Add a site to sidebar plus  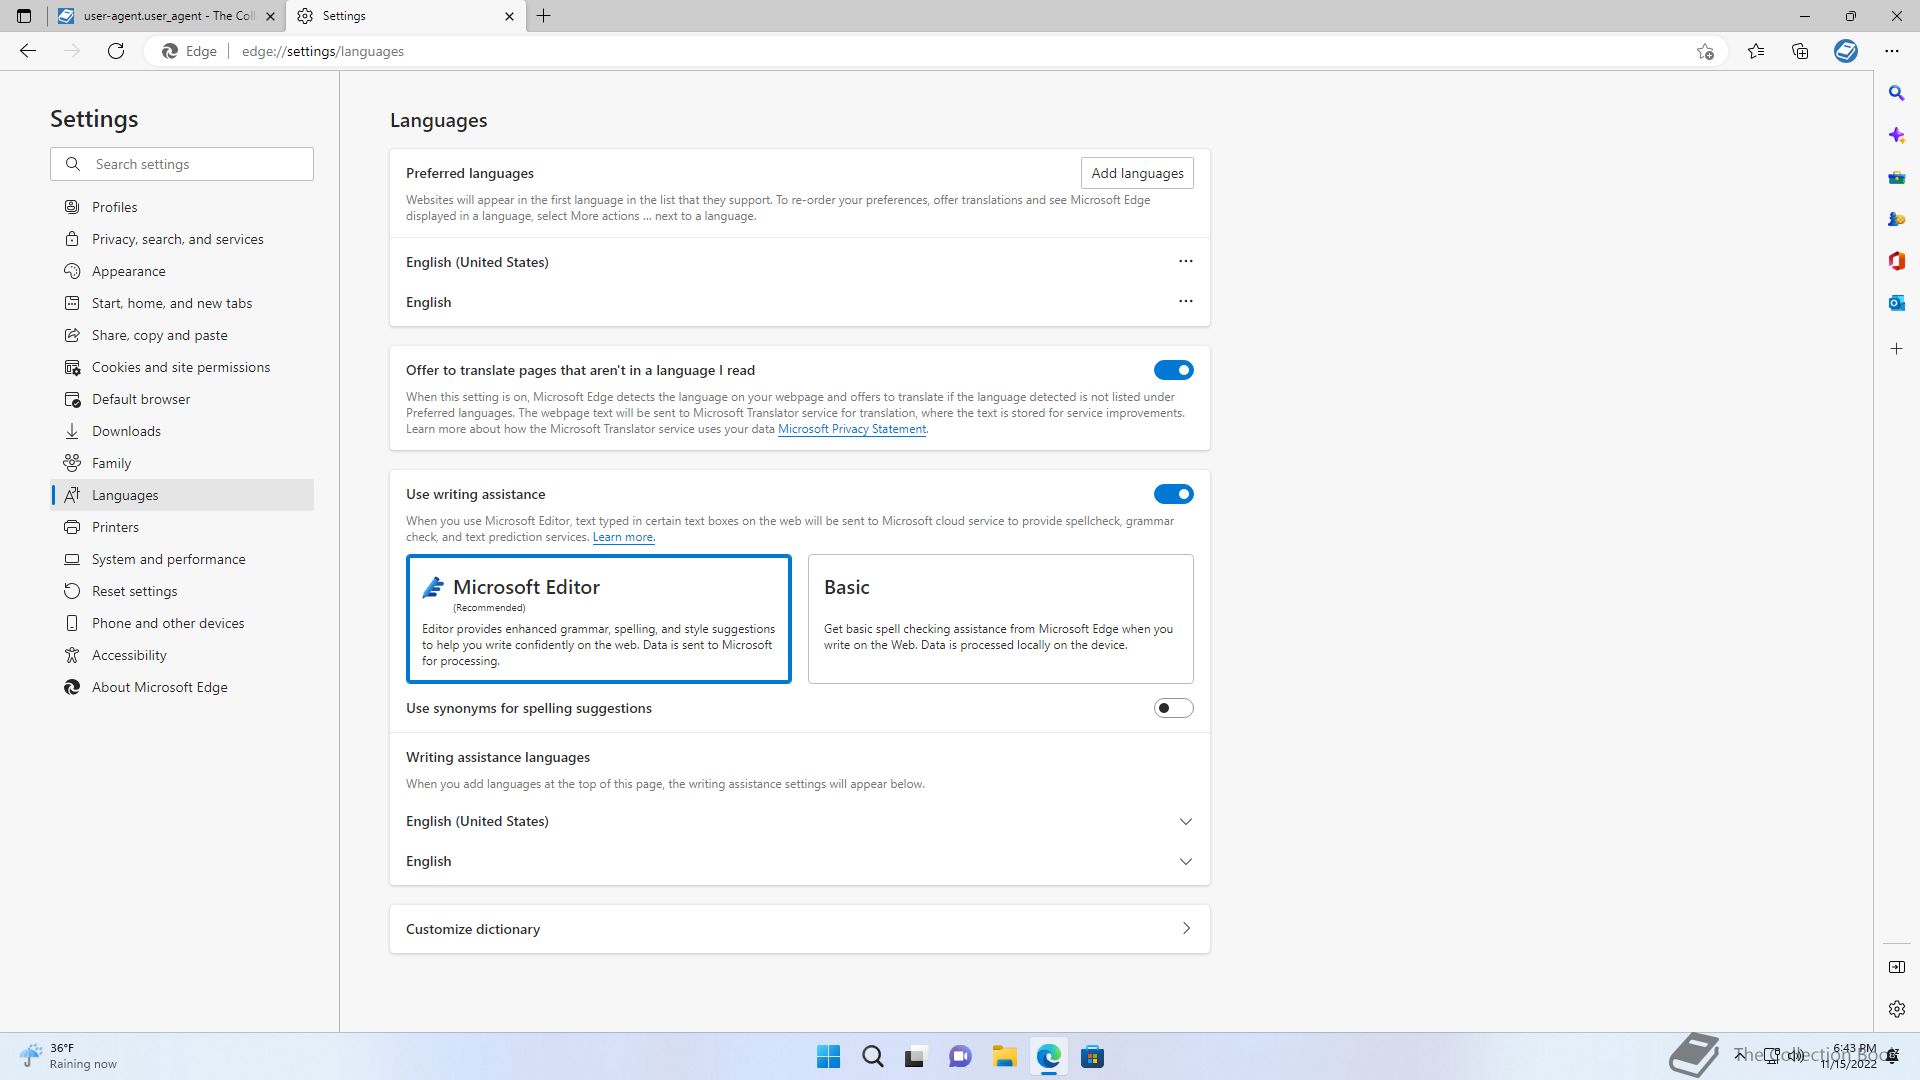(x=1896, y=349)
